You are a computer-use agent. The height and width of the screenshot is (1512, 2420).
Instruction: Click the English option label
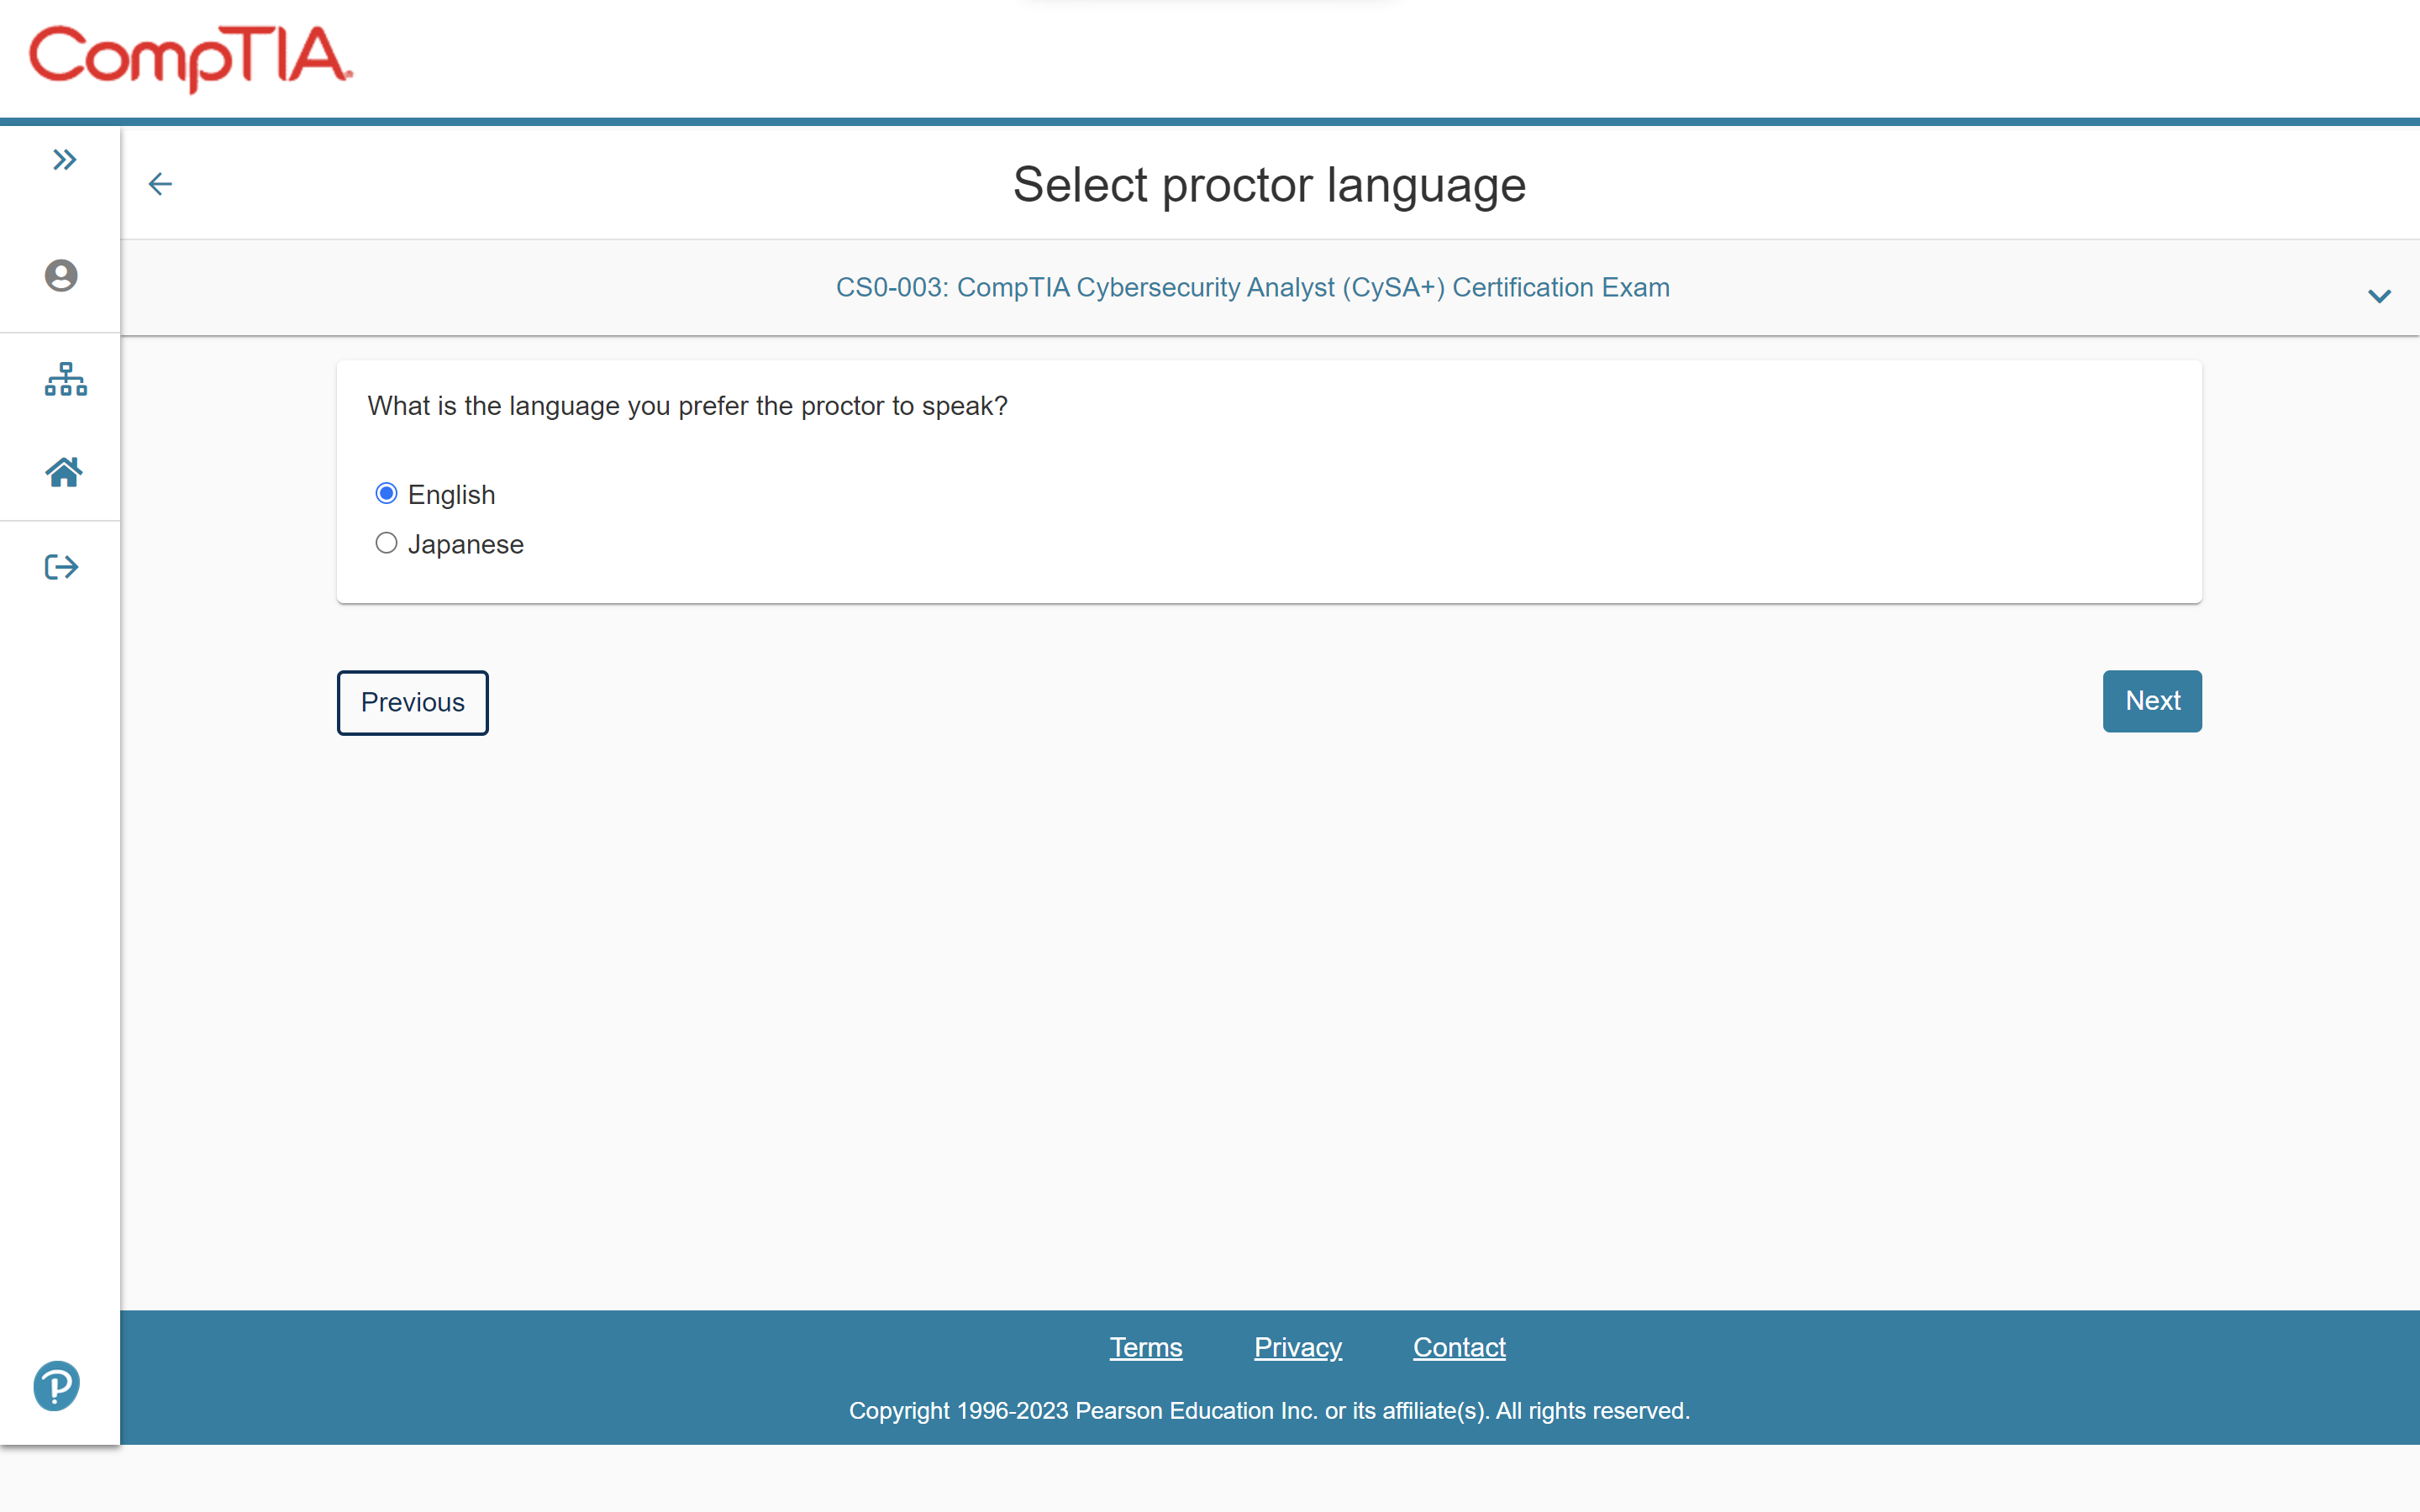click(x=451, y=495)
